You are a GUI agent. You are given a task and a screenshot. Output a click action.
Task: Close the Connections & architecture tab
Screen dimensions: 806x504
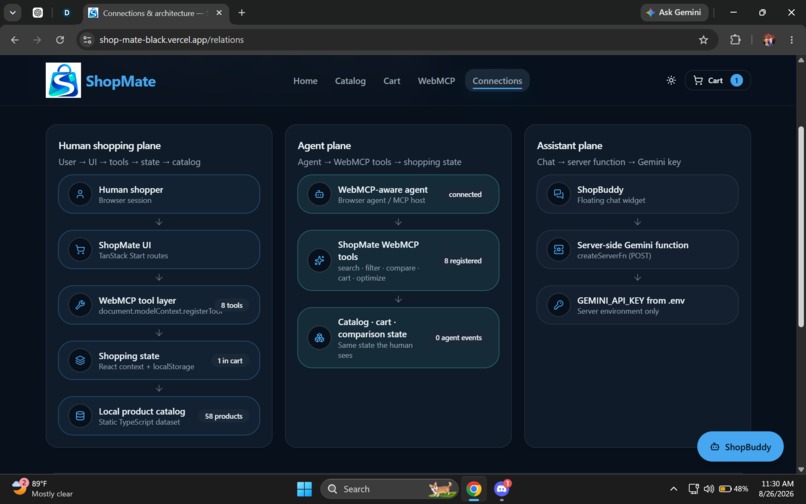point(219,13)
